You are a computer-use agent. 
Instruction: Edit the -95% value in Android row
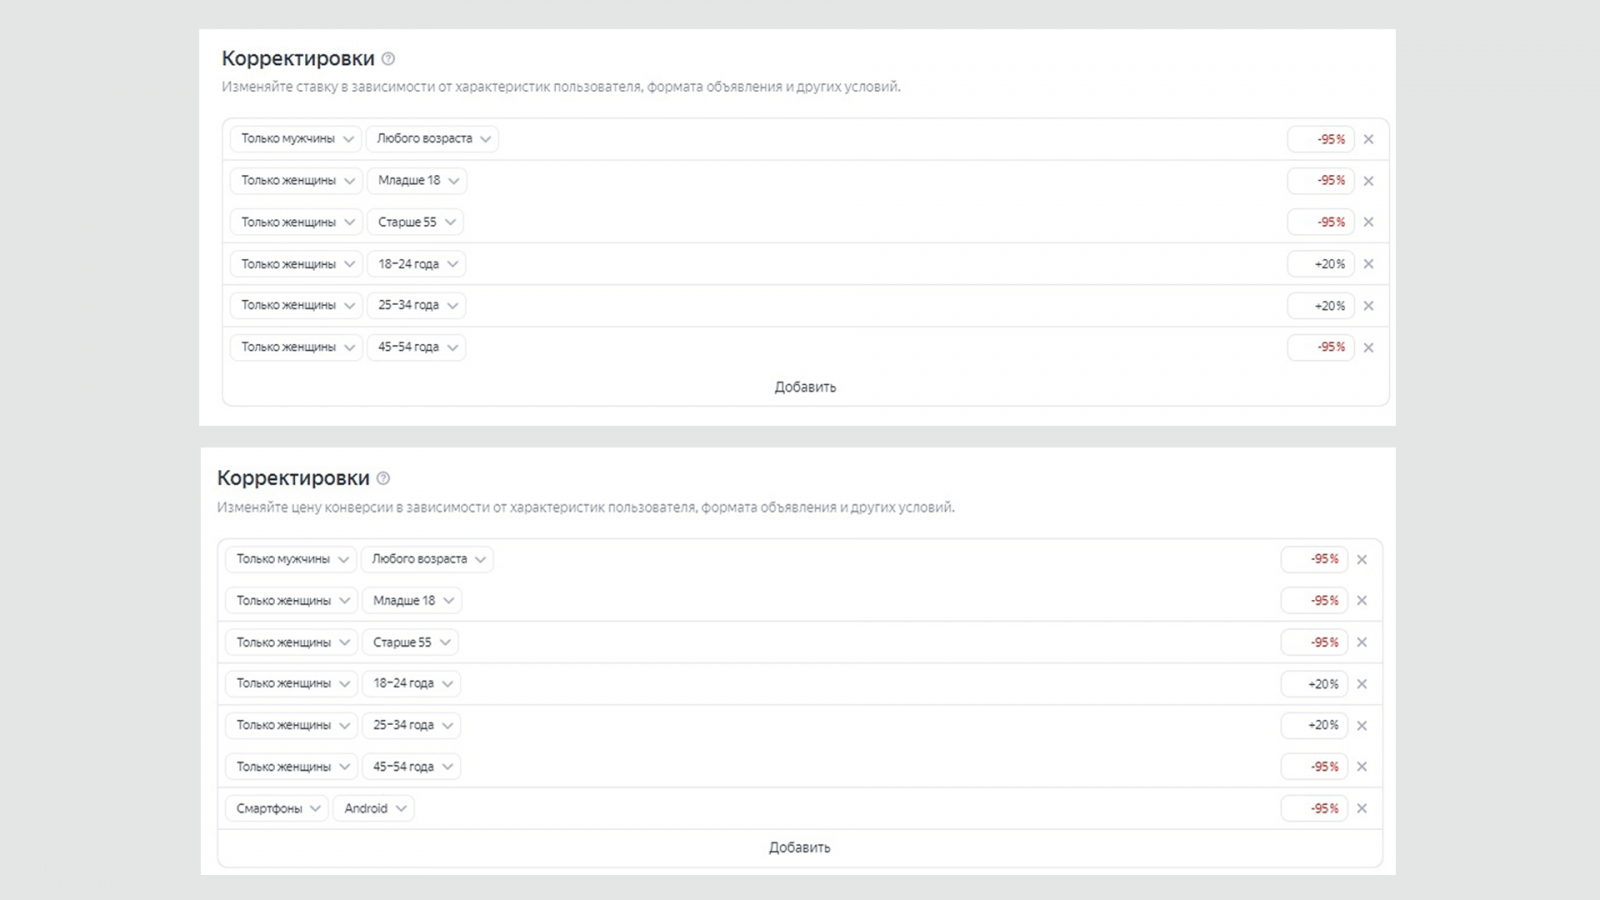(1315, 808)
